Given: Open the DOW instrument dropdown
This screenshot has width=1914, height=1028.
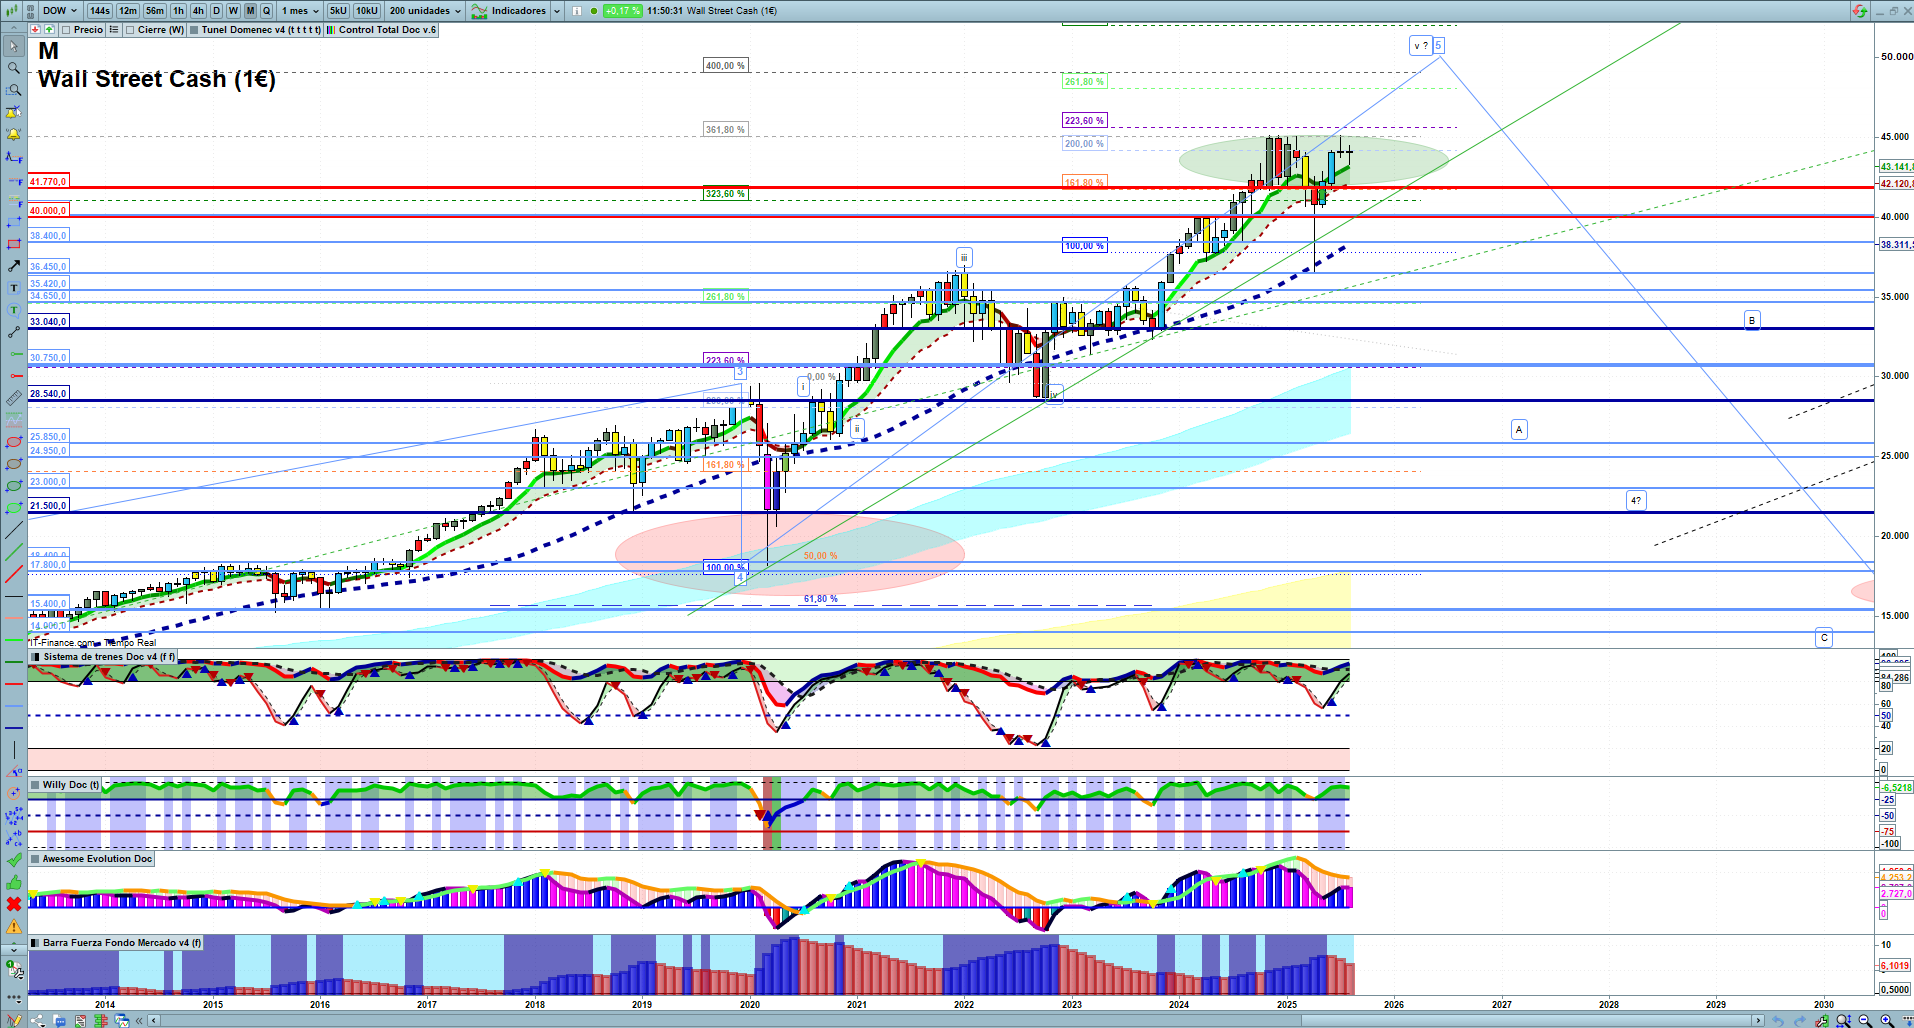Looking at the screenshot, I should coord(59,11).
